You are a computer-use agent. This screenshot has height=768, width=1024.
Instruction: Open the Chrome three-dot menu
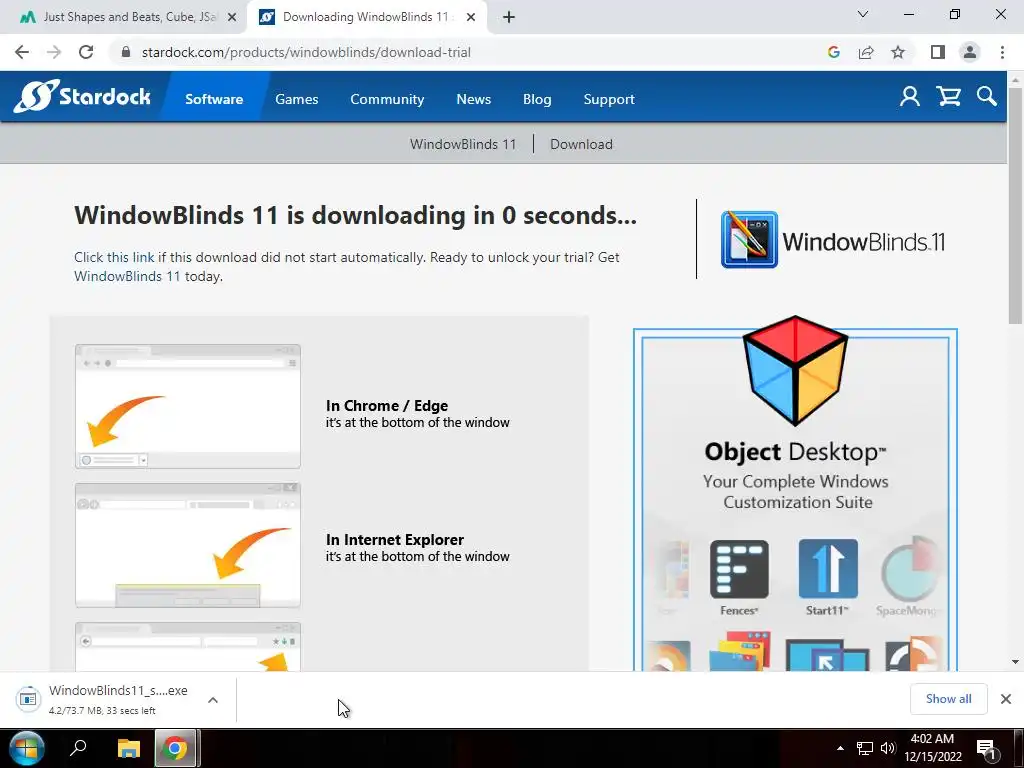1002,52
